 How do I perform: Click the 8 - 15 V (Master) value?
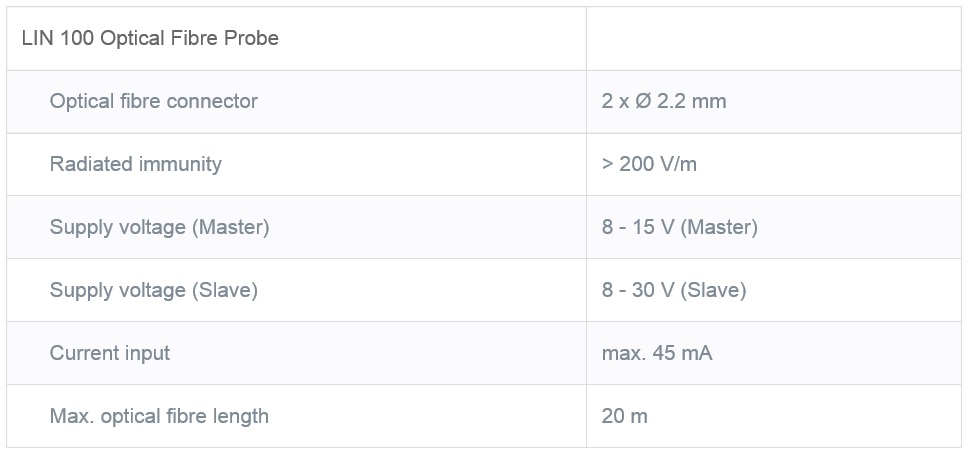click(x=679, y=227)
